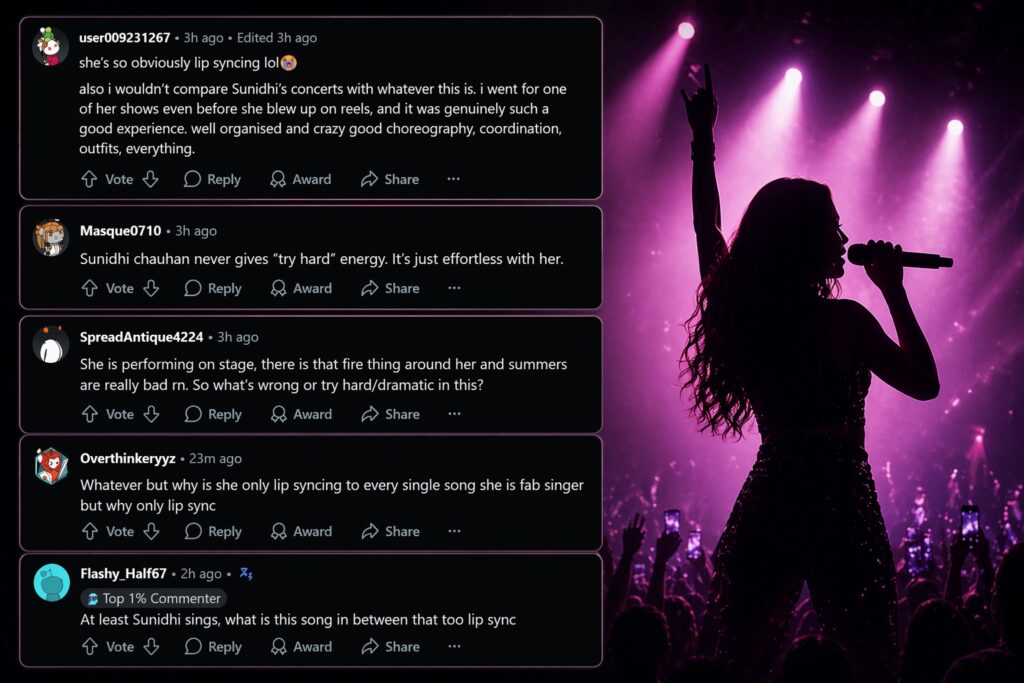The width and height of the screenshot is (1024, 683).
Task: Open more options on Overthinkeryyz's comment
Action: (453, 532)
